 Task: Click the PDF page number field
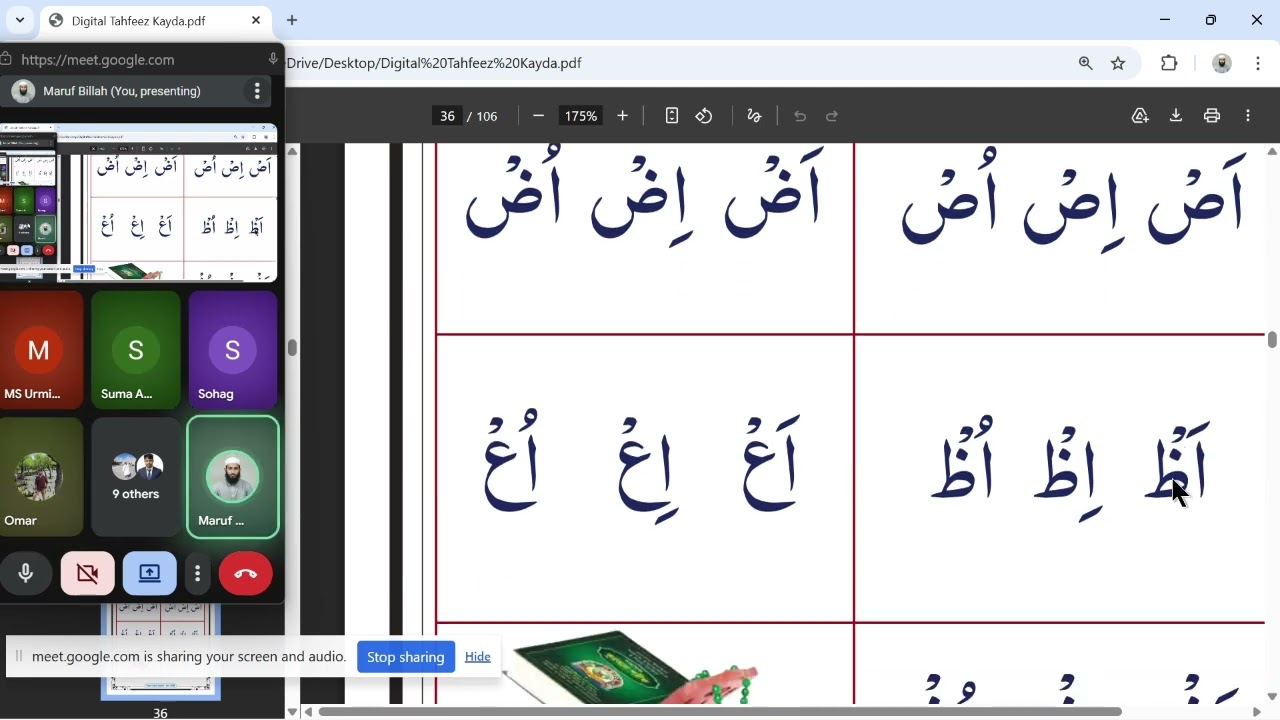click(x=447, y=116)
